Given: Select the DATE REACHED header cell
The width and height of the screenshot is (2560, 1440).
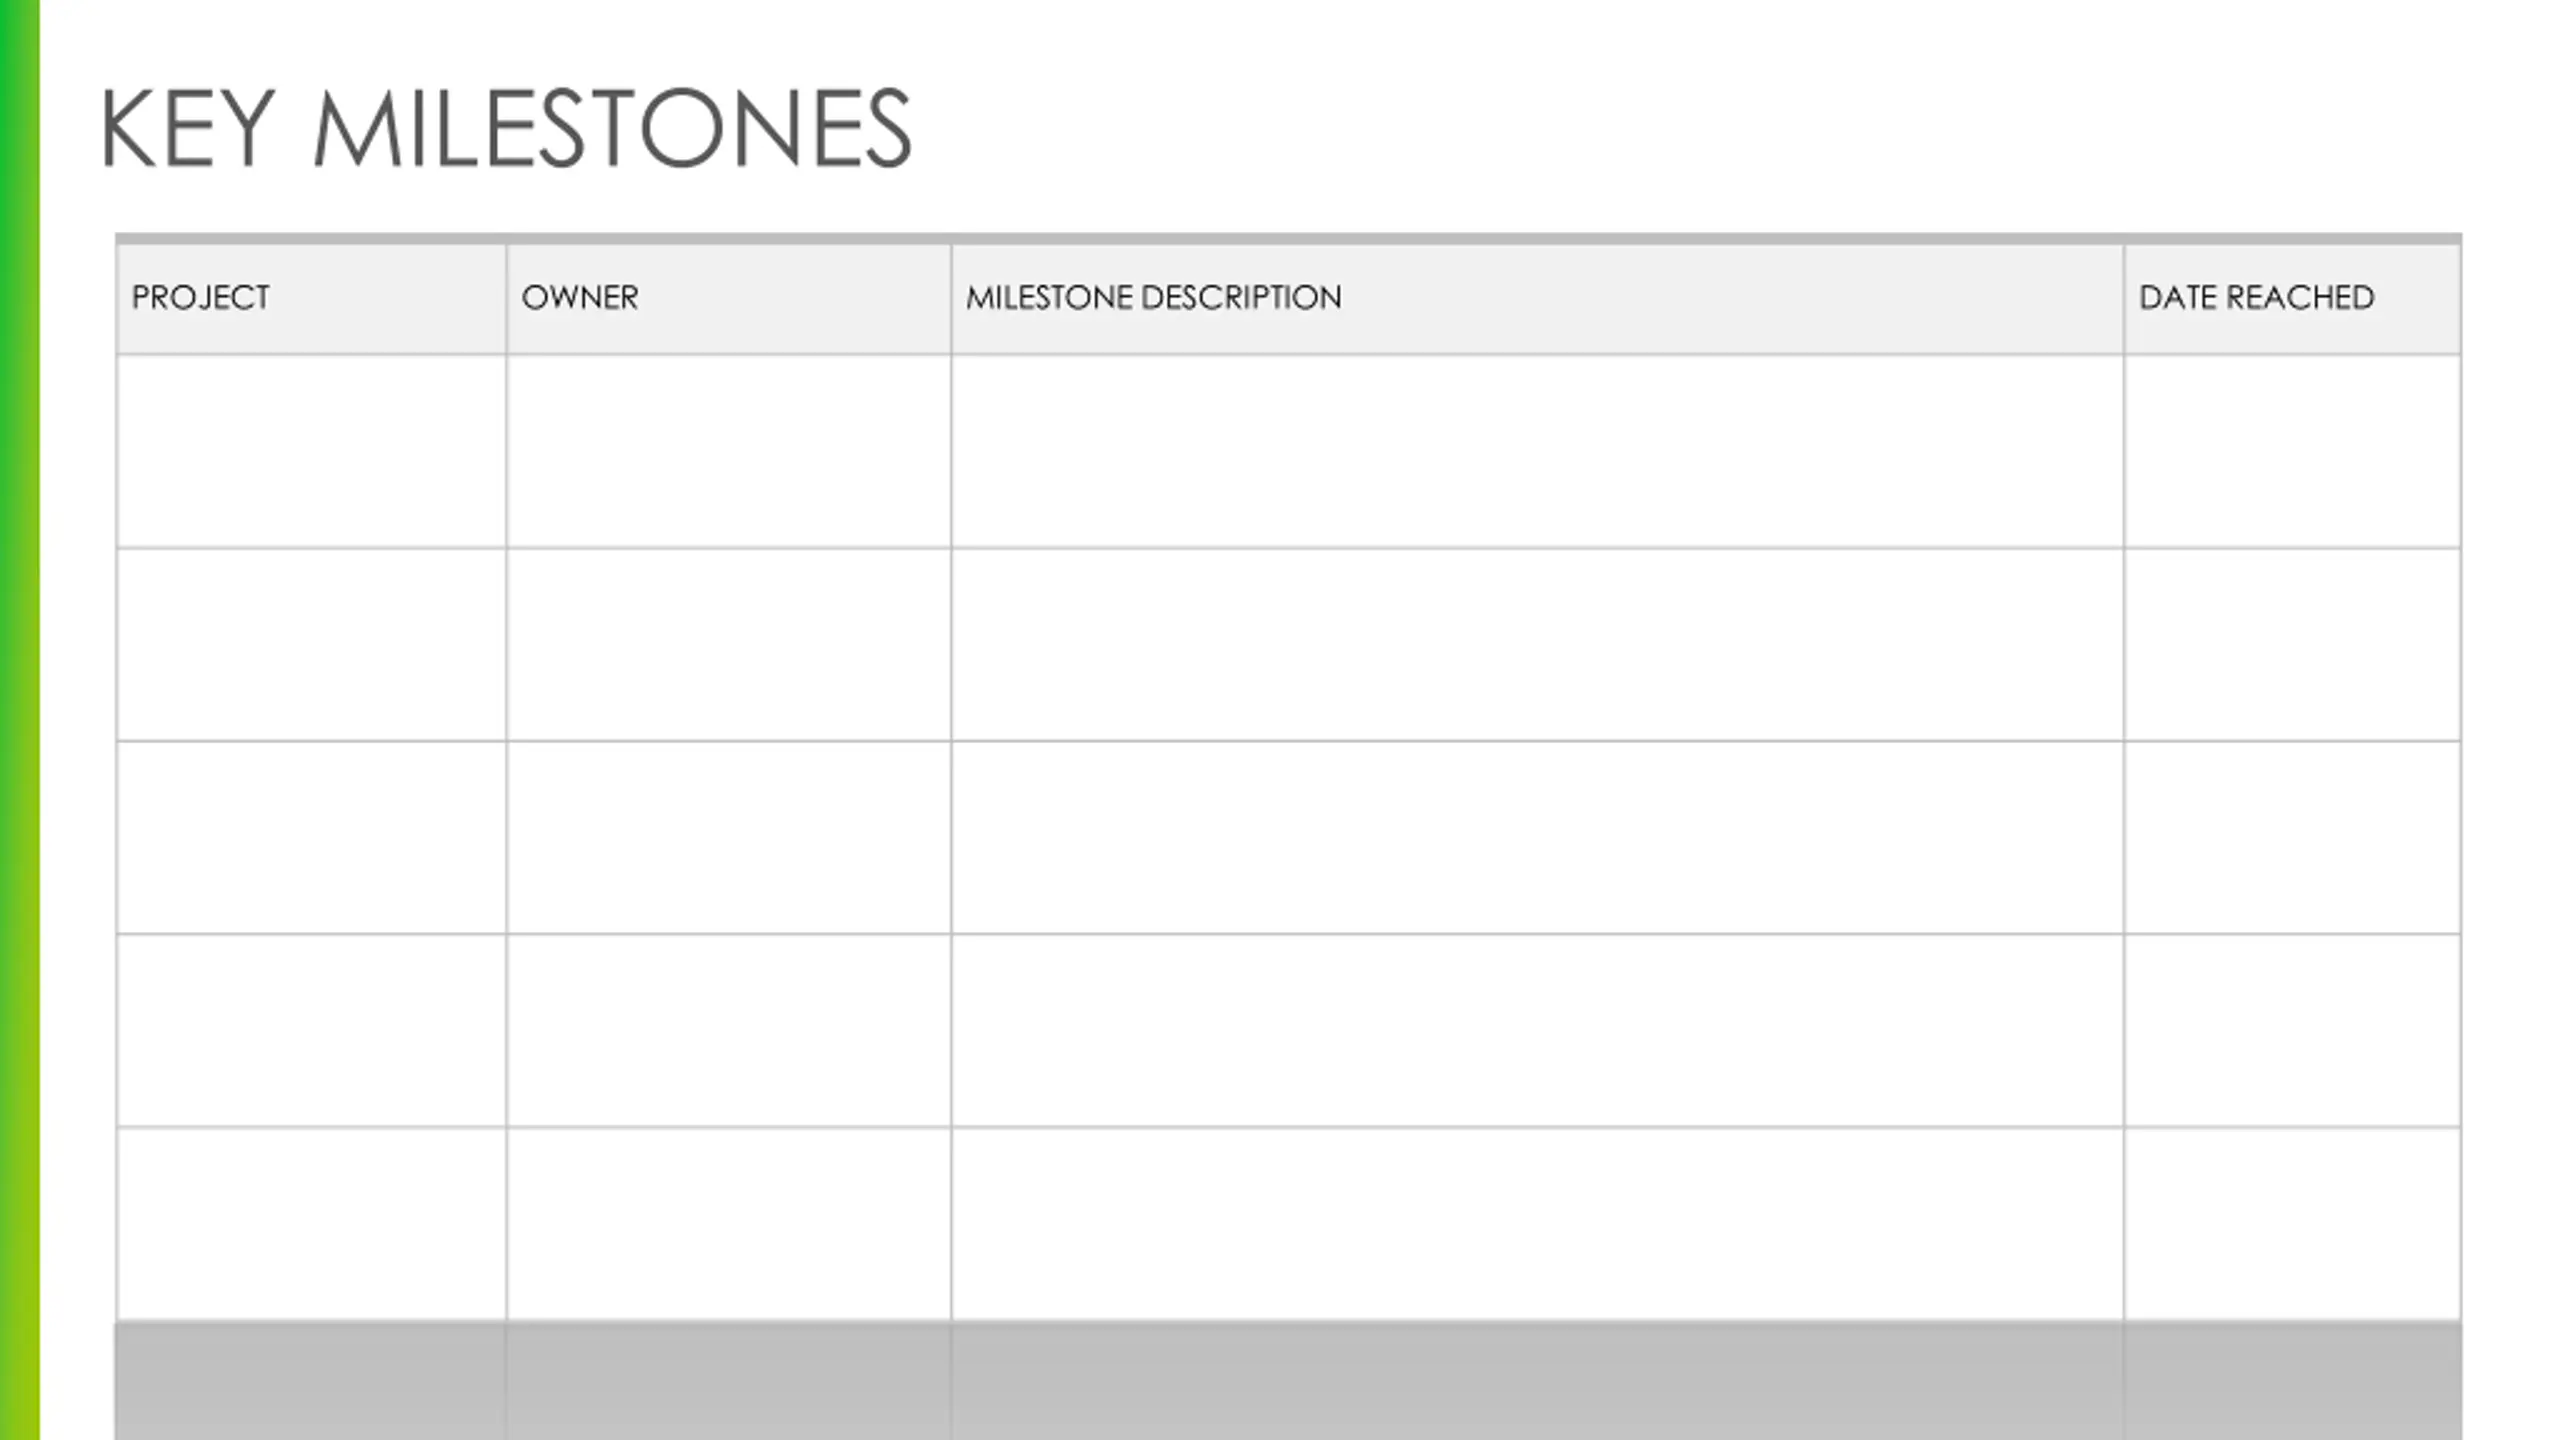Looking at the screenshot, I should [2293, 298].
